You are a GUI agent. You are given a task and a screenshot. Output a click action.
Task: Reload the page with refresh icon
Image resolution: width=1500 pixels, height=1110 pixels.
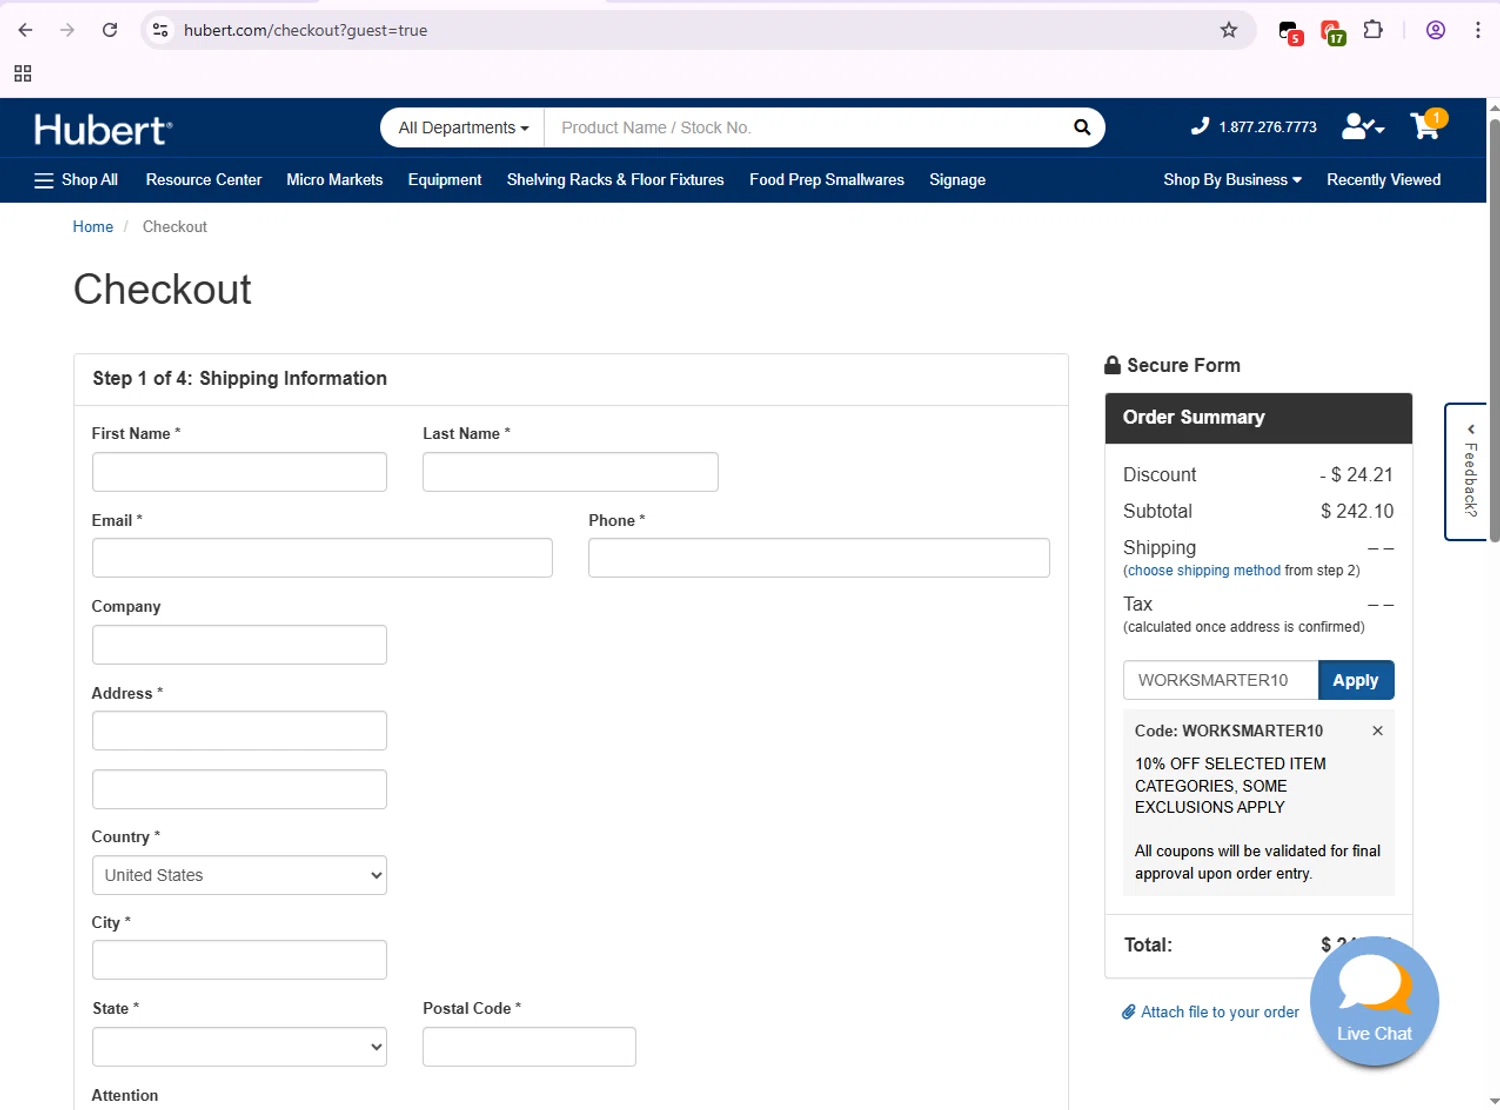tap(110, 30)
